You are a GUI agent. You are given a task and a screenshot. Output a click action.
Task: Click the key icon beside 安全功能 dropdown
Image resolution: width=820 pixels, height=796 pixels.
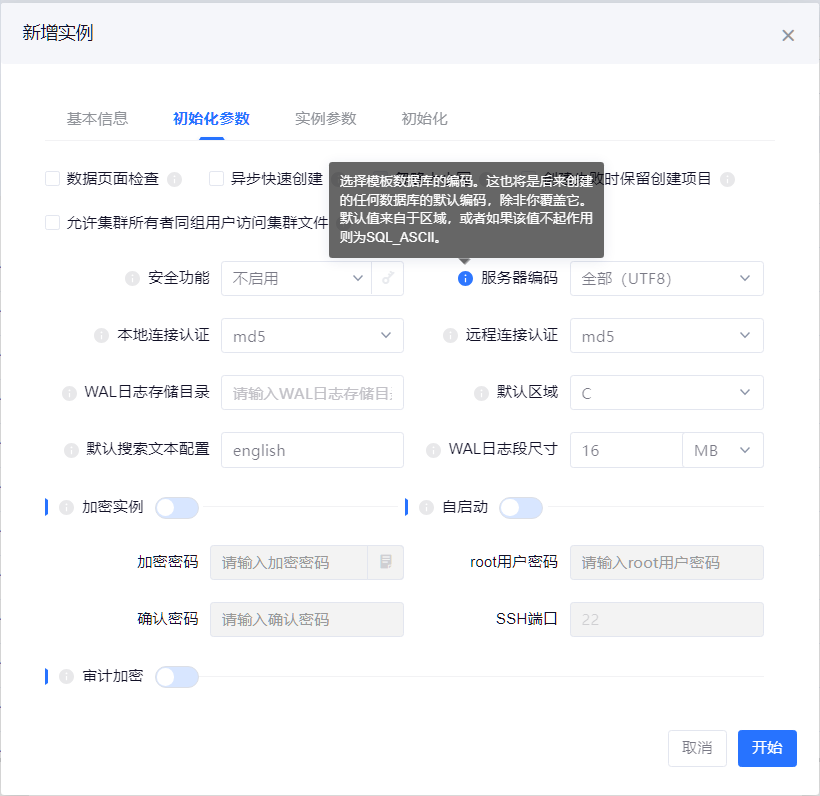[x=387, y=279]
